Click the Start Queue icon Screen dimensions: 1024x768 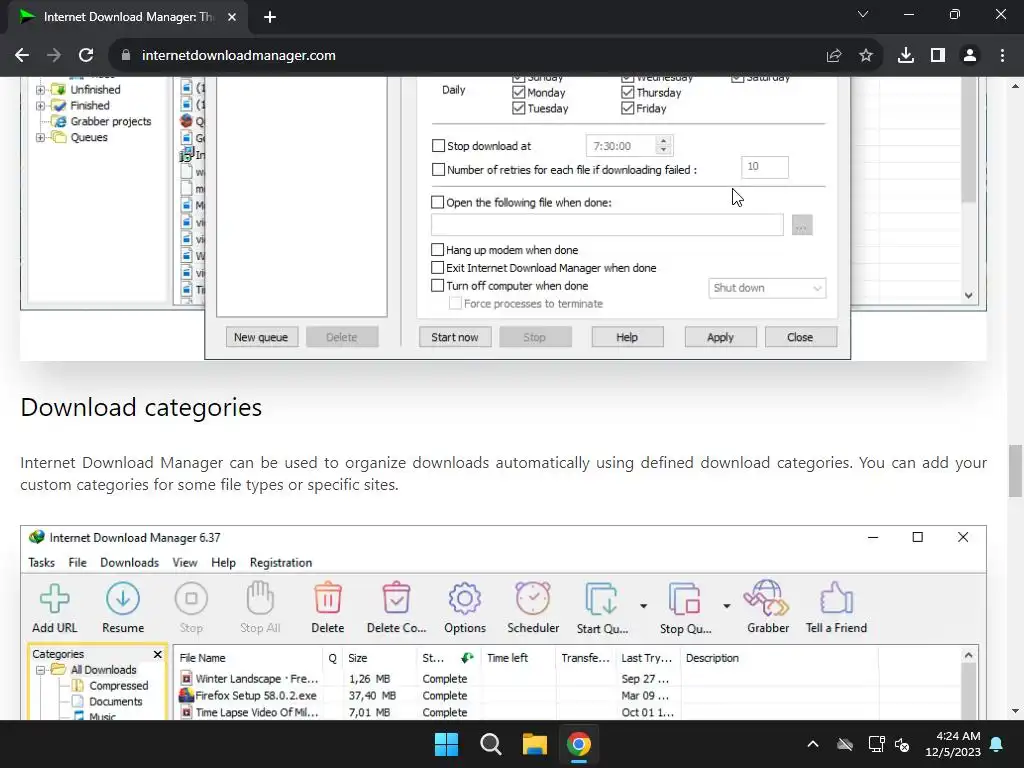pyautogui.click(x=601, y=598)
